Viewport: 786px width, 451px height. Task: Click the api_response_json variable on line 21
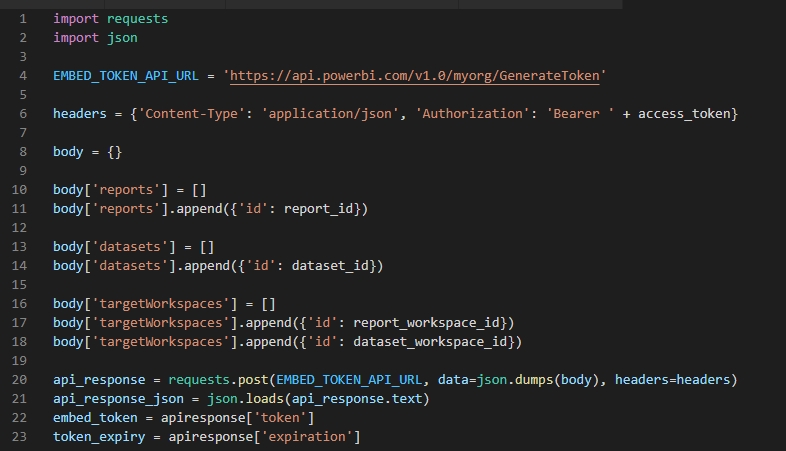coord(118,399)
